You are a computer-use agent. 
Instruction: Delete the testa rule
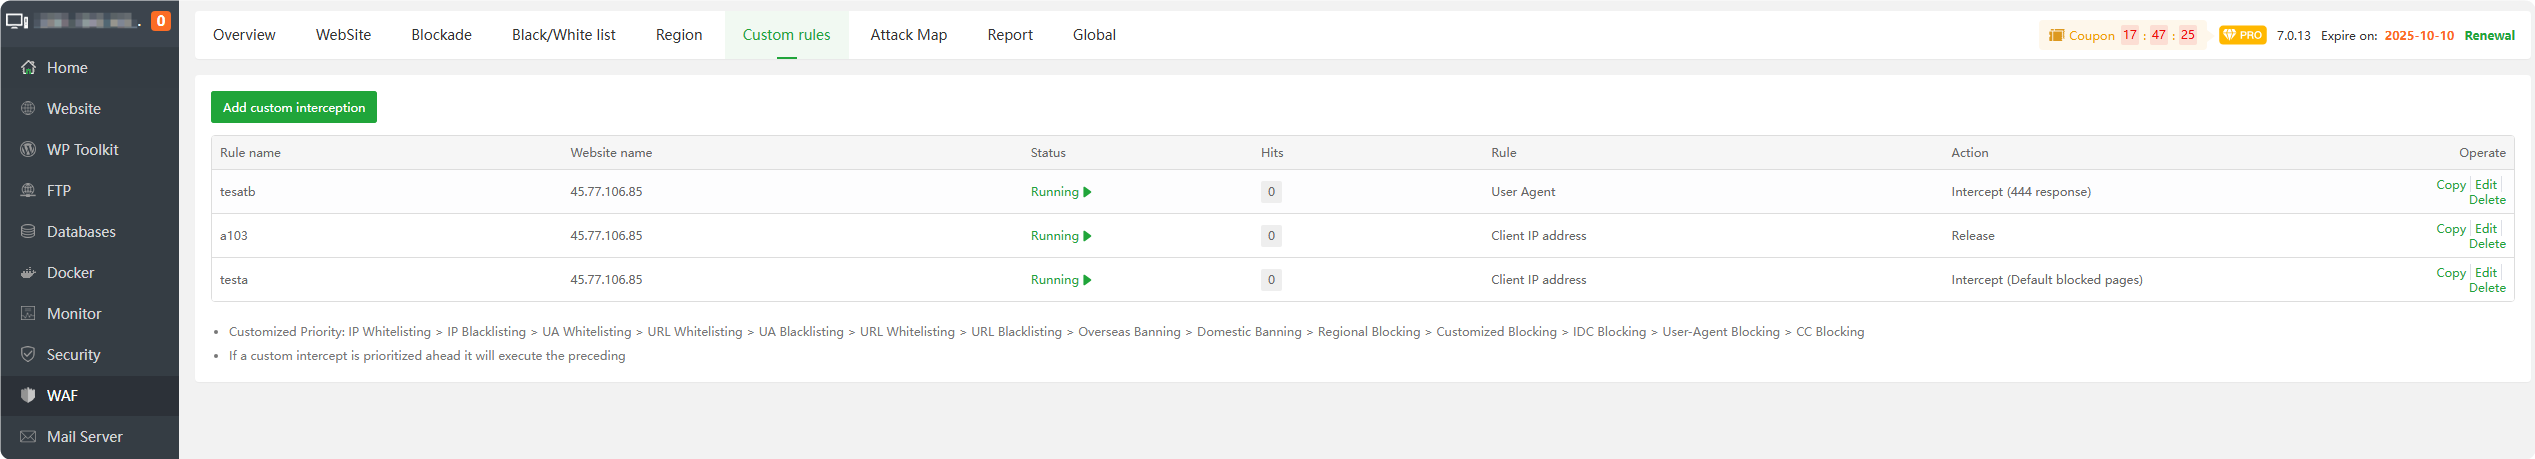[2487, 288]
